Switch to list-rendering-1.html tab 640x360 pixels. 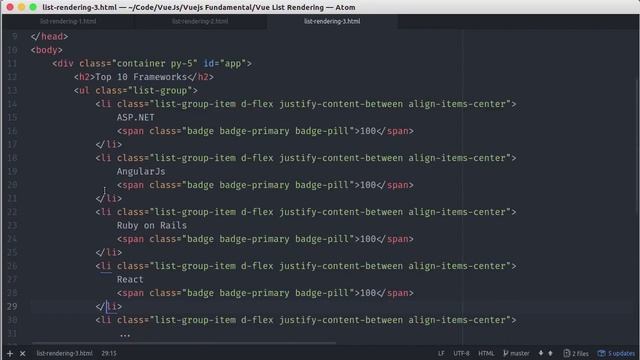[68, 21]
